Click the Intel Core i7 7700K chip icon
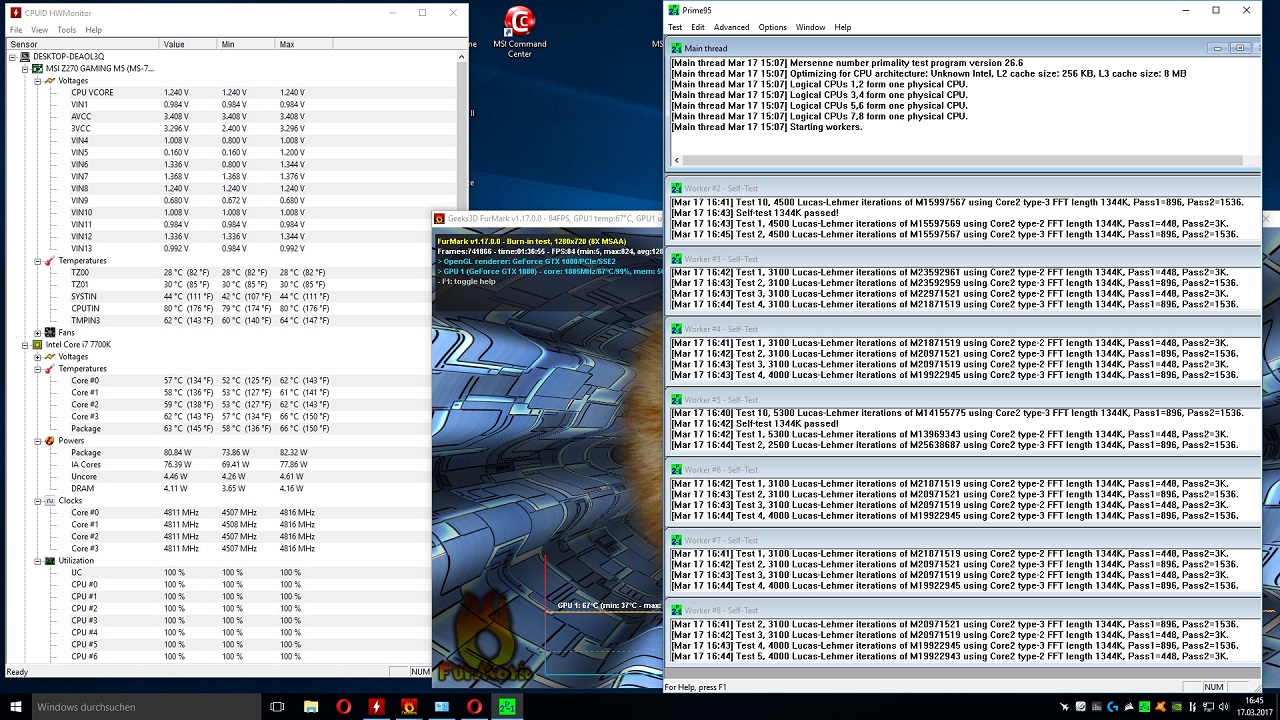Image resolution: width=1280 pixels, height=720 pixels. pyautogui.click(x=38, y=344)
